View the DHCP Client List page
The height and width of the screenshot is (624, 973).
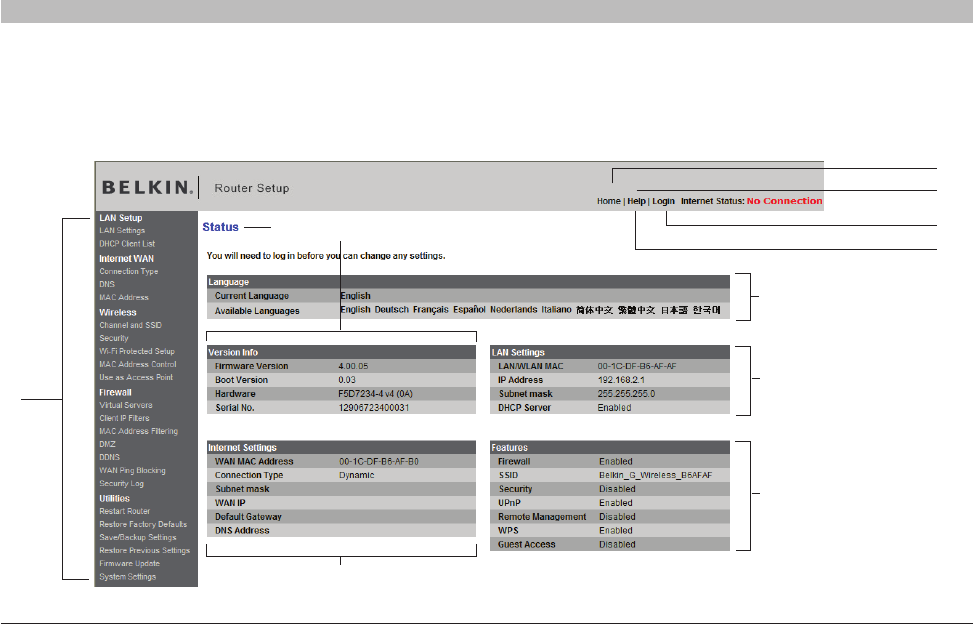pos(127,244)
